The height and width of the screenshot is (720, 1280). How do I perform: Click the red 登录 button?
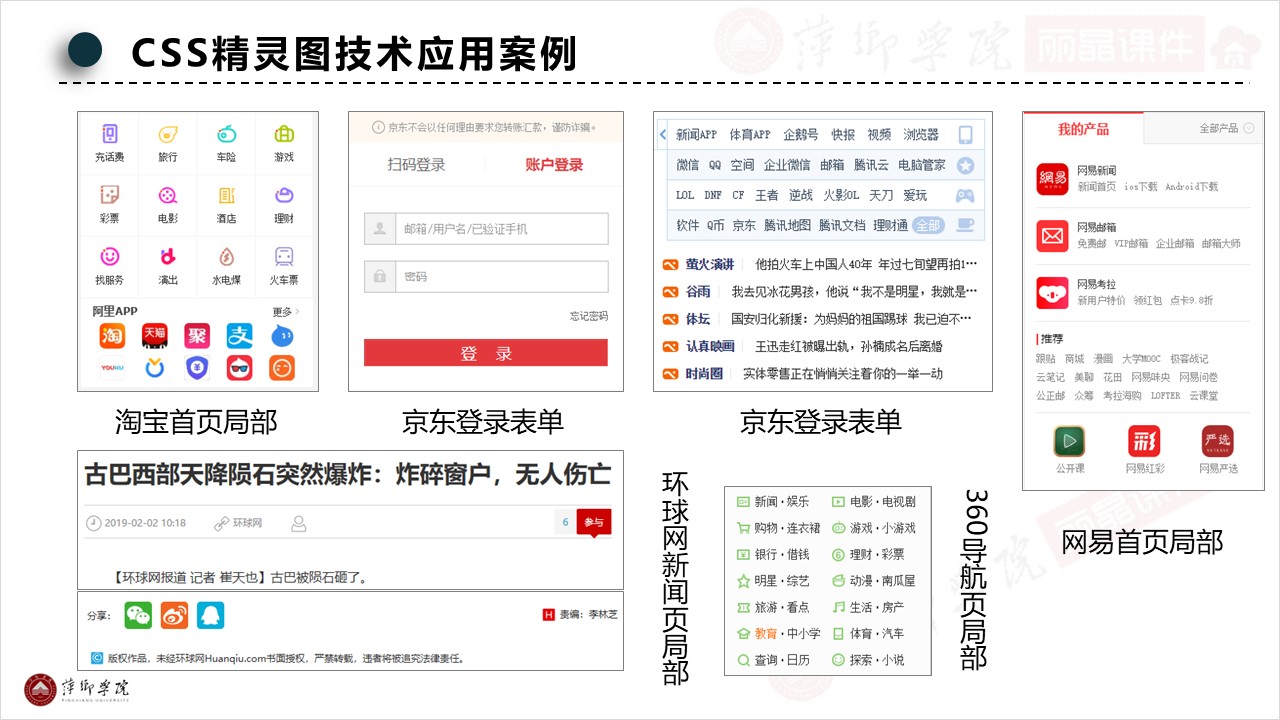tap(485, 352)
